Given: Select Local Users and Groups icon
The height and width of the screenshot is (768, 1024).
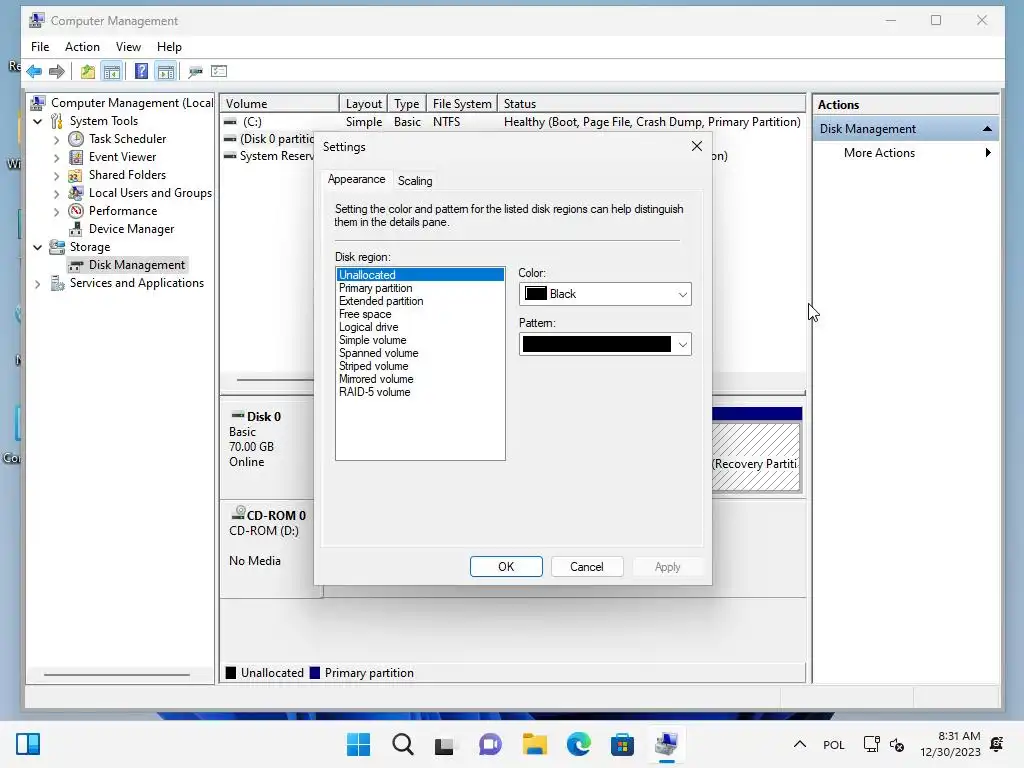Looking at the screenshot, I should (76, 193).
